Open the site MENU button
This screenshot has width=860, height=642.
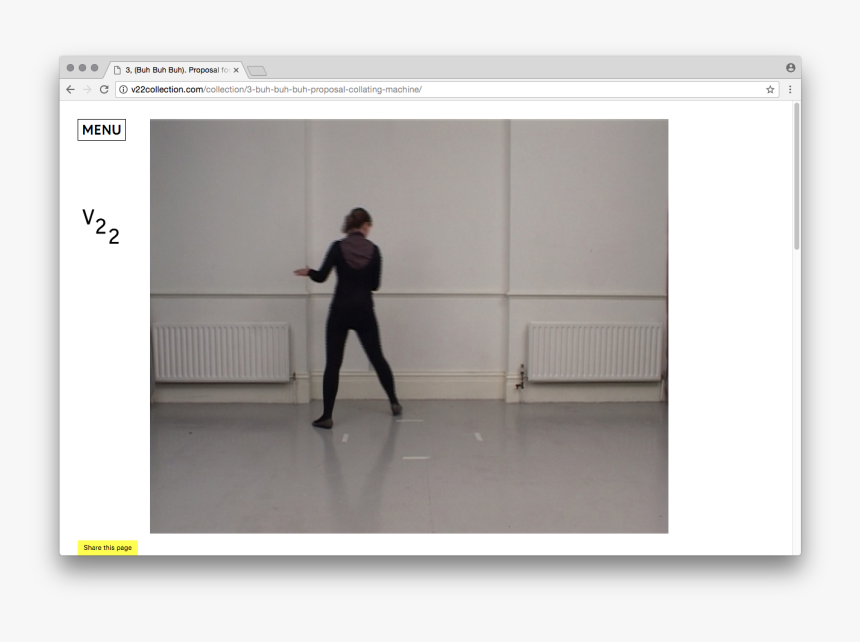[101, 130]
